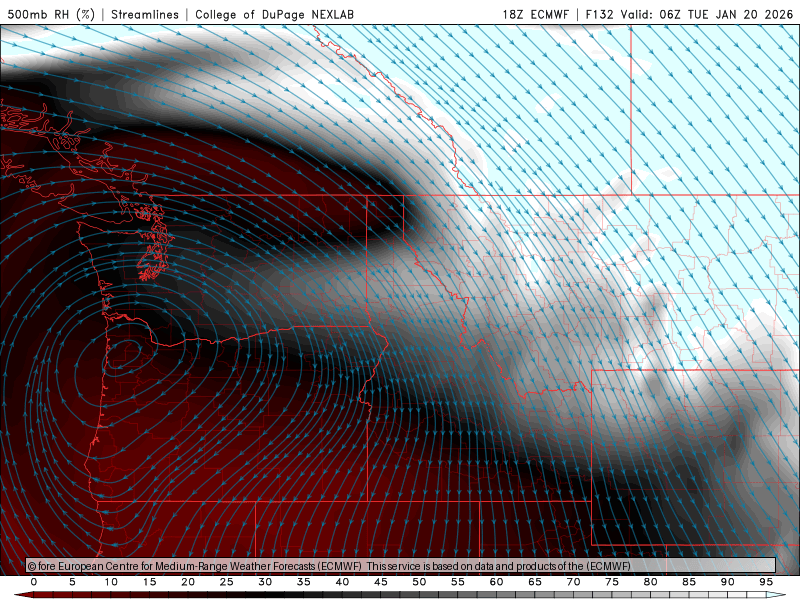Click the "60" colorbar scale label
Screen dimensions: 800x600
(496, 582)
